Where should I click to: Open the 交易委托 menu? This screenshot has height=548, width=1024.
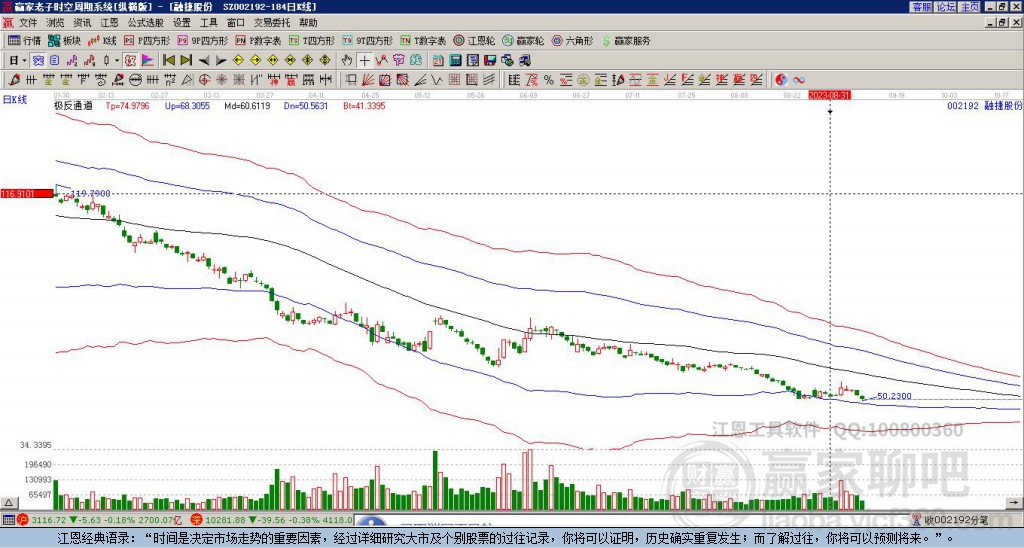272,23
